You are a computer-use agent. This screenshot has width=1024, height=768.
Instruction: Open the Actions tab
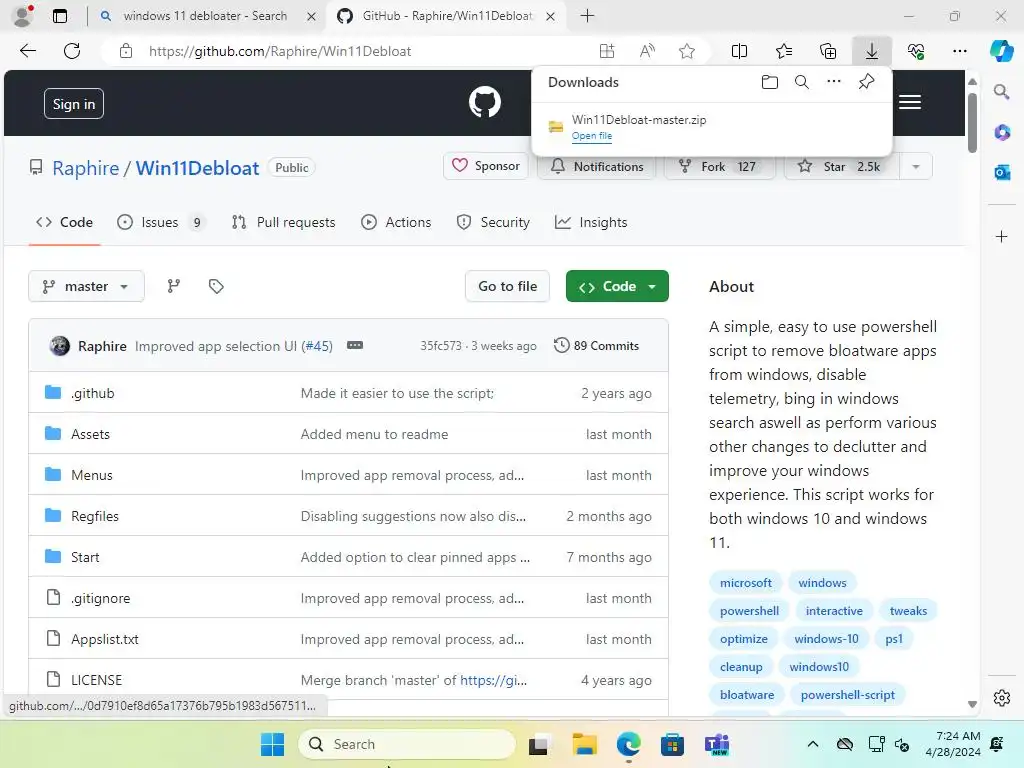[396, 222]
